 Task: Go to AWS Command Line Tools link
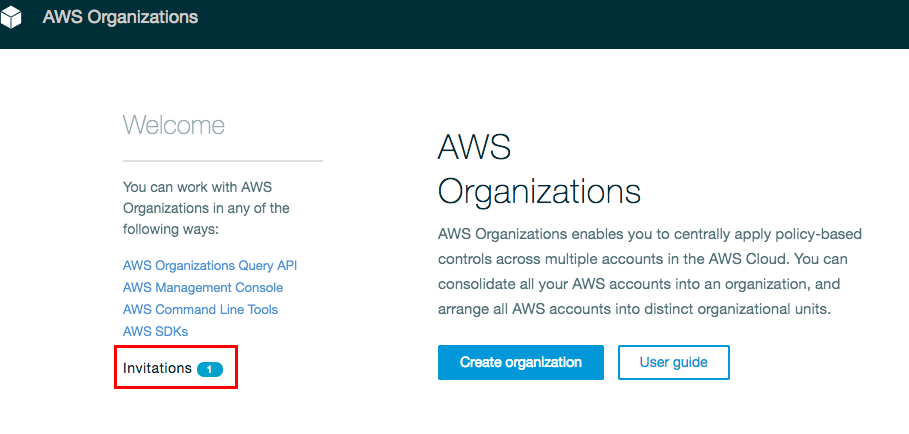point(200,310)
